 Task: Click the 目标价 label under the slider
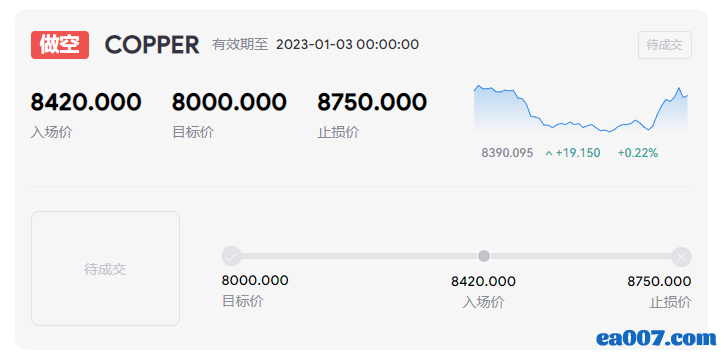point(243,301)
